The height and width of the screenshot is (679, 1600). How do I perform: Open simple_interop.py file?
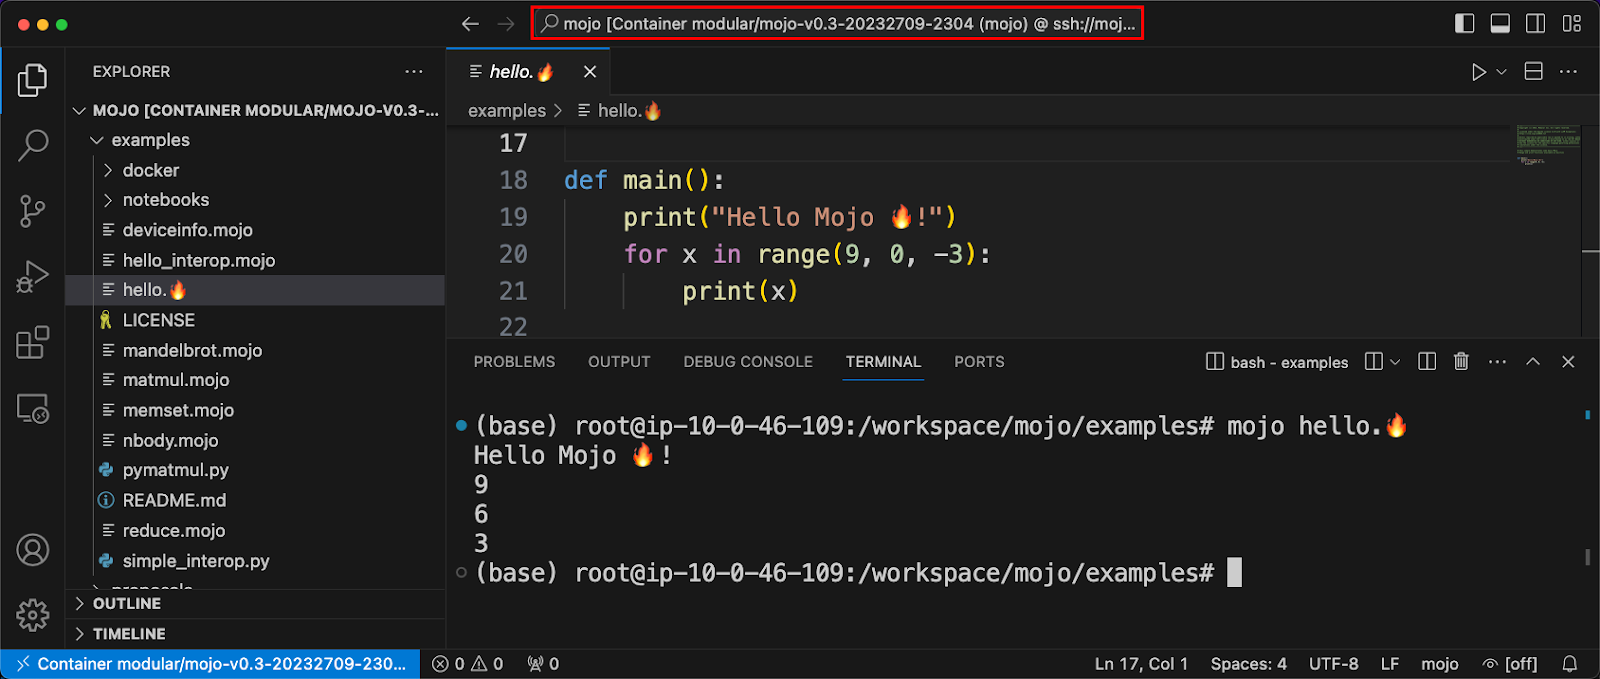[x=255, y=561]
